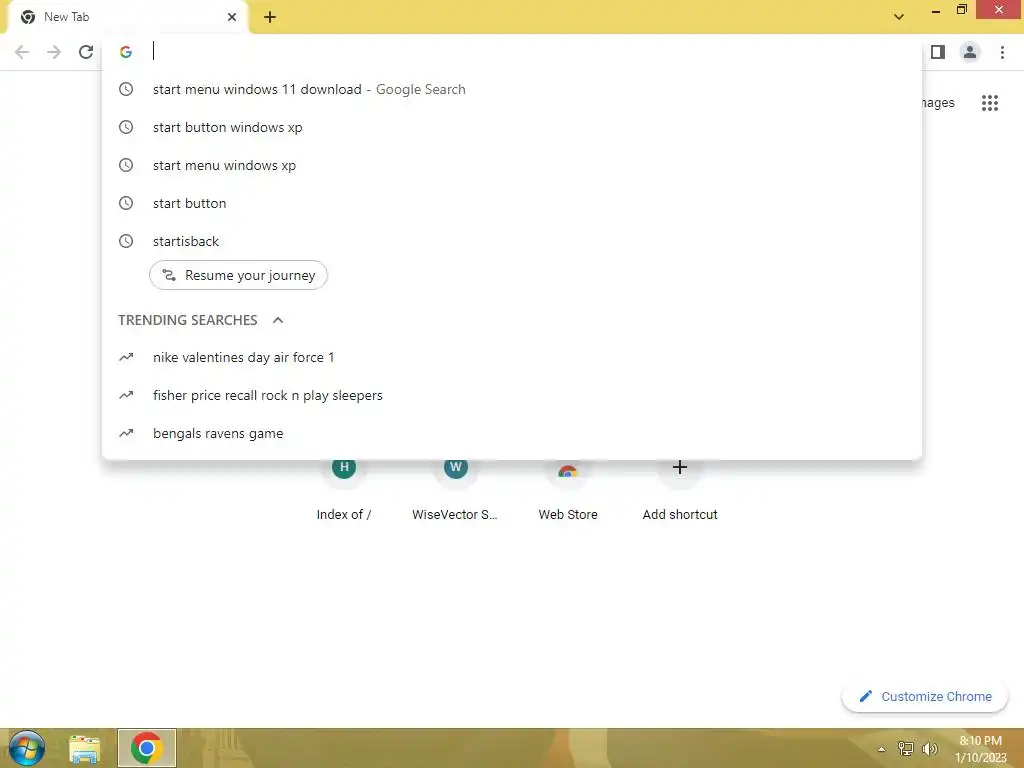Screen dimensions: 1024x768
Task: Click the Chrome taskbar icon
Action: tap(146, 748)
